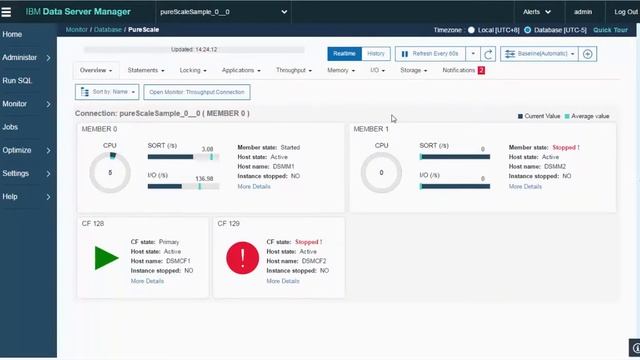Open the Storage tab menu

pyautogui.click(x=413, y=70)
